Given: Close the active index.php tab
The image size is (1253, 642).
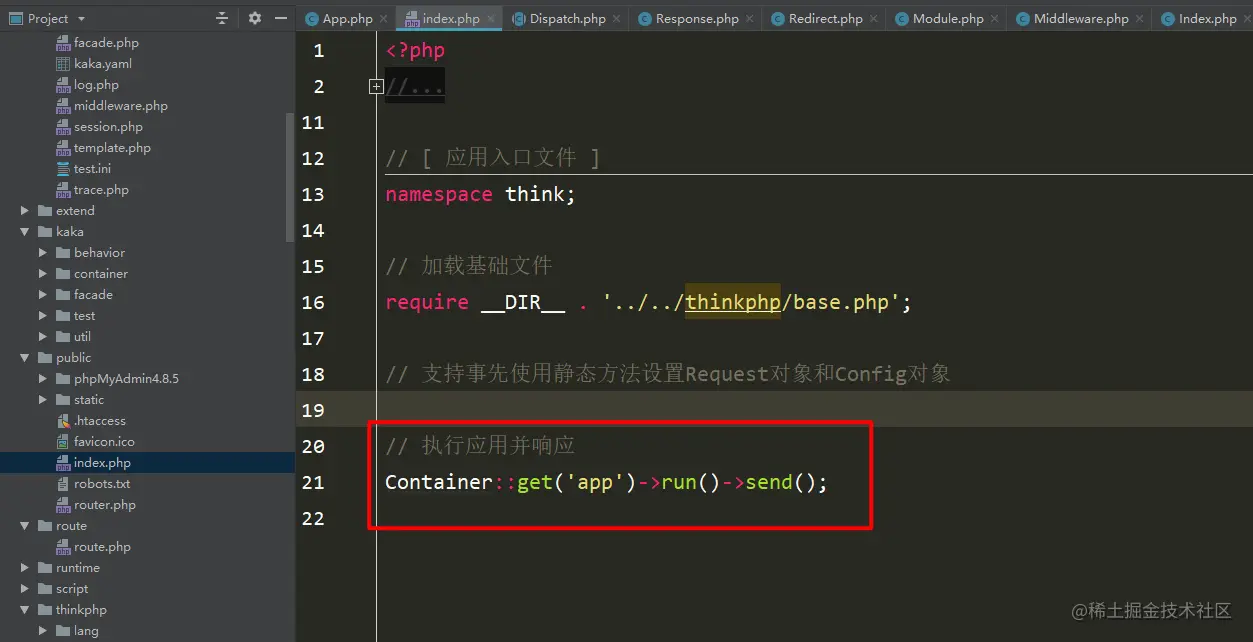Looking at the screenshot, I should click(492, 19).
